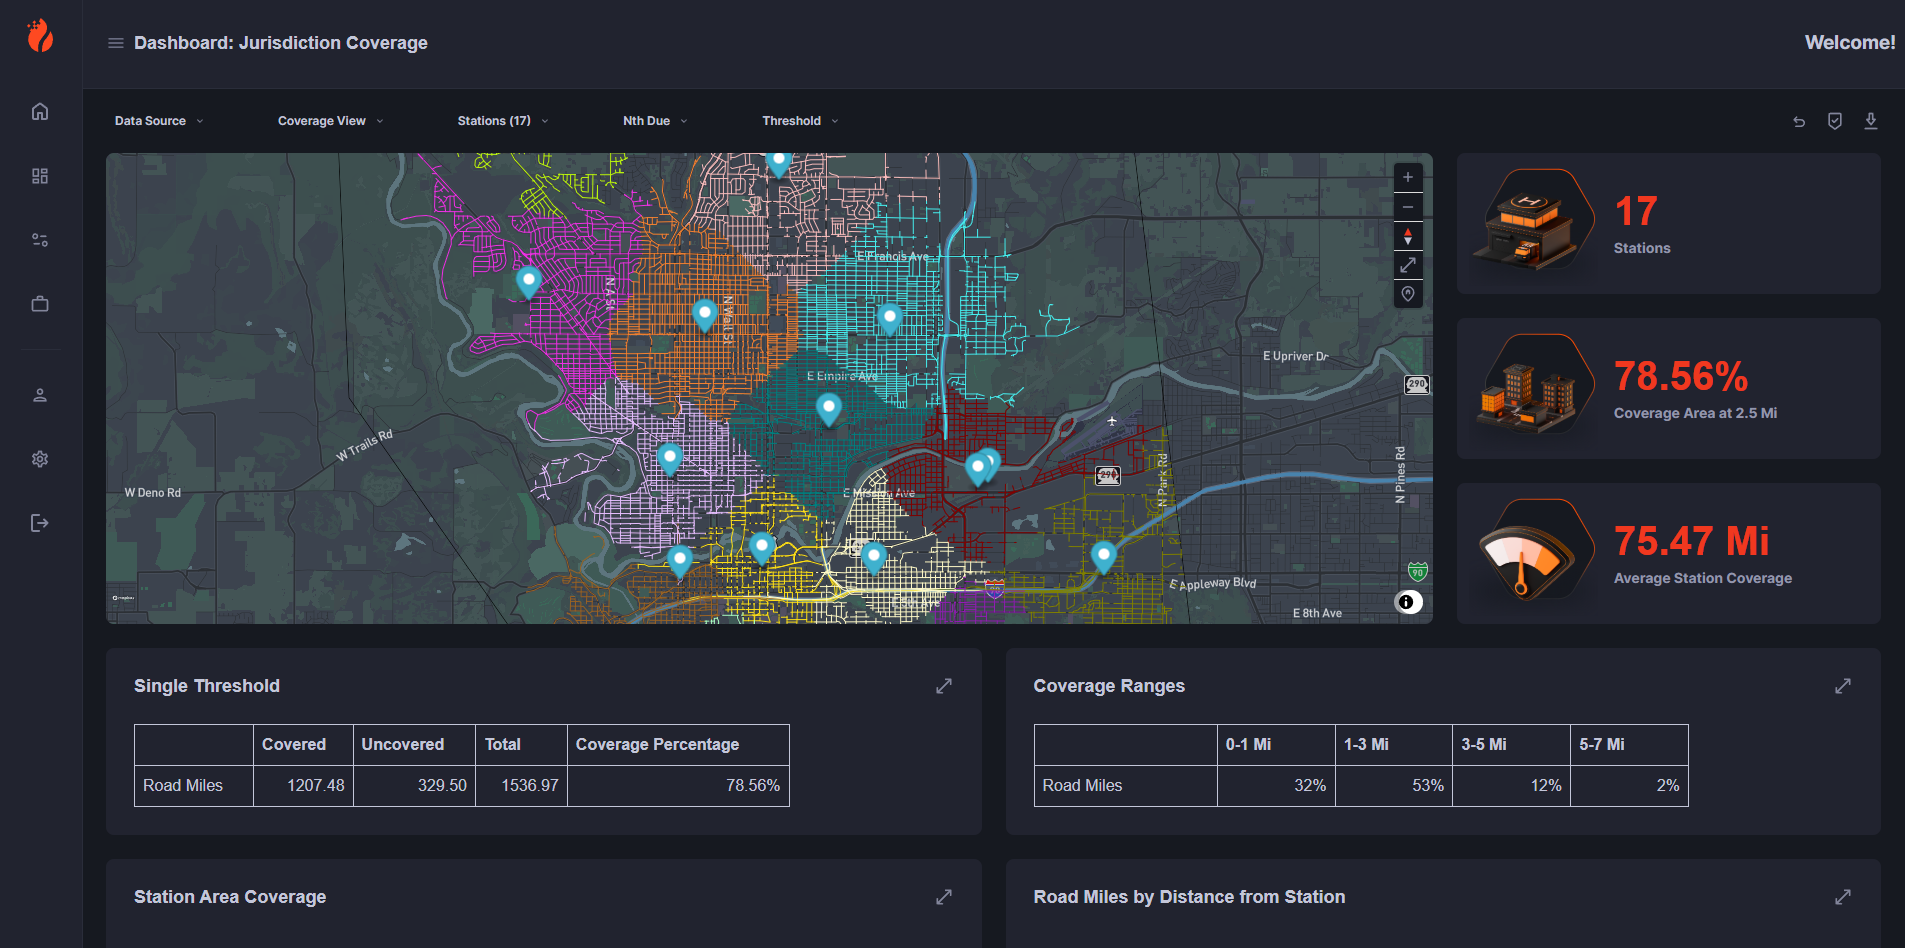Viewport: 1905px width, 948px height.
Task: Reset map compass orientation
Action: click(x=1407, y=236)
